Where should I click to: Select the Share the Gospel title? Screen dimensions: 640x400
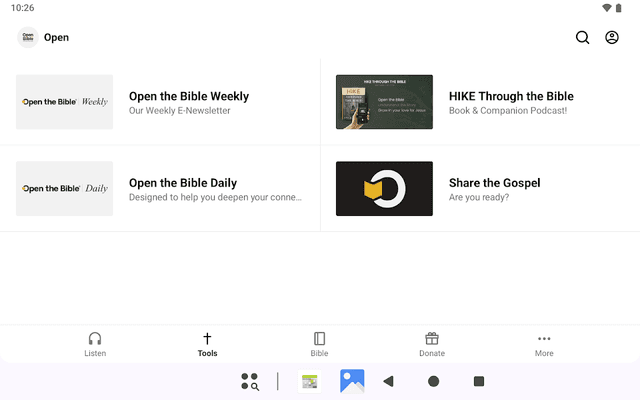[495, 183]
